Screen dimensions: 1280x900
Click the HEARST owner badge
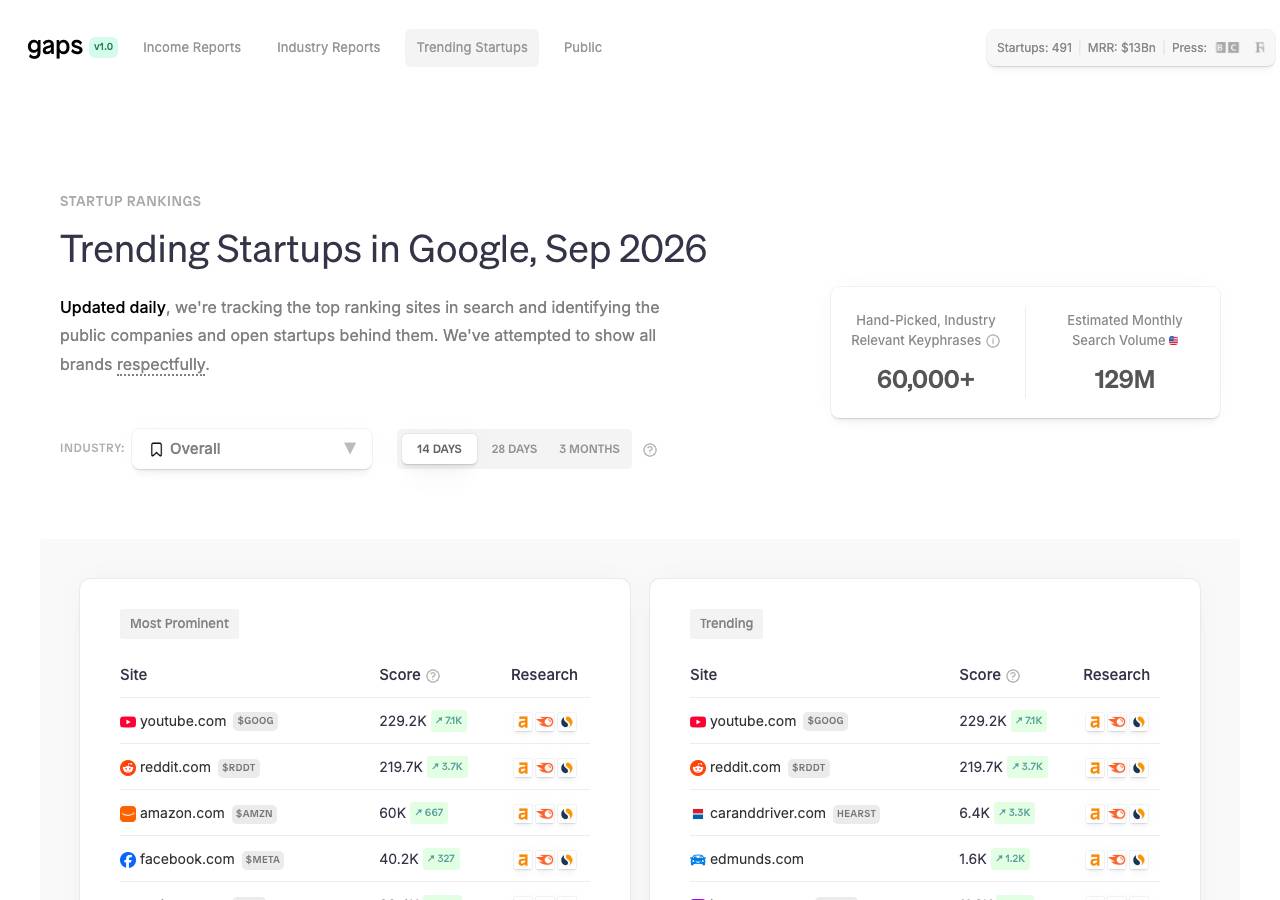point(856,814)
